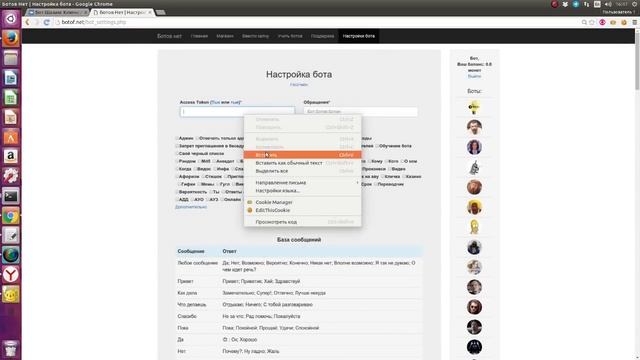Reload the page with the refresh icon

coord(47,22)
